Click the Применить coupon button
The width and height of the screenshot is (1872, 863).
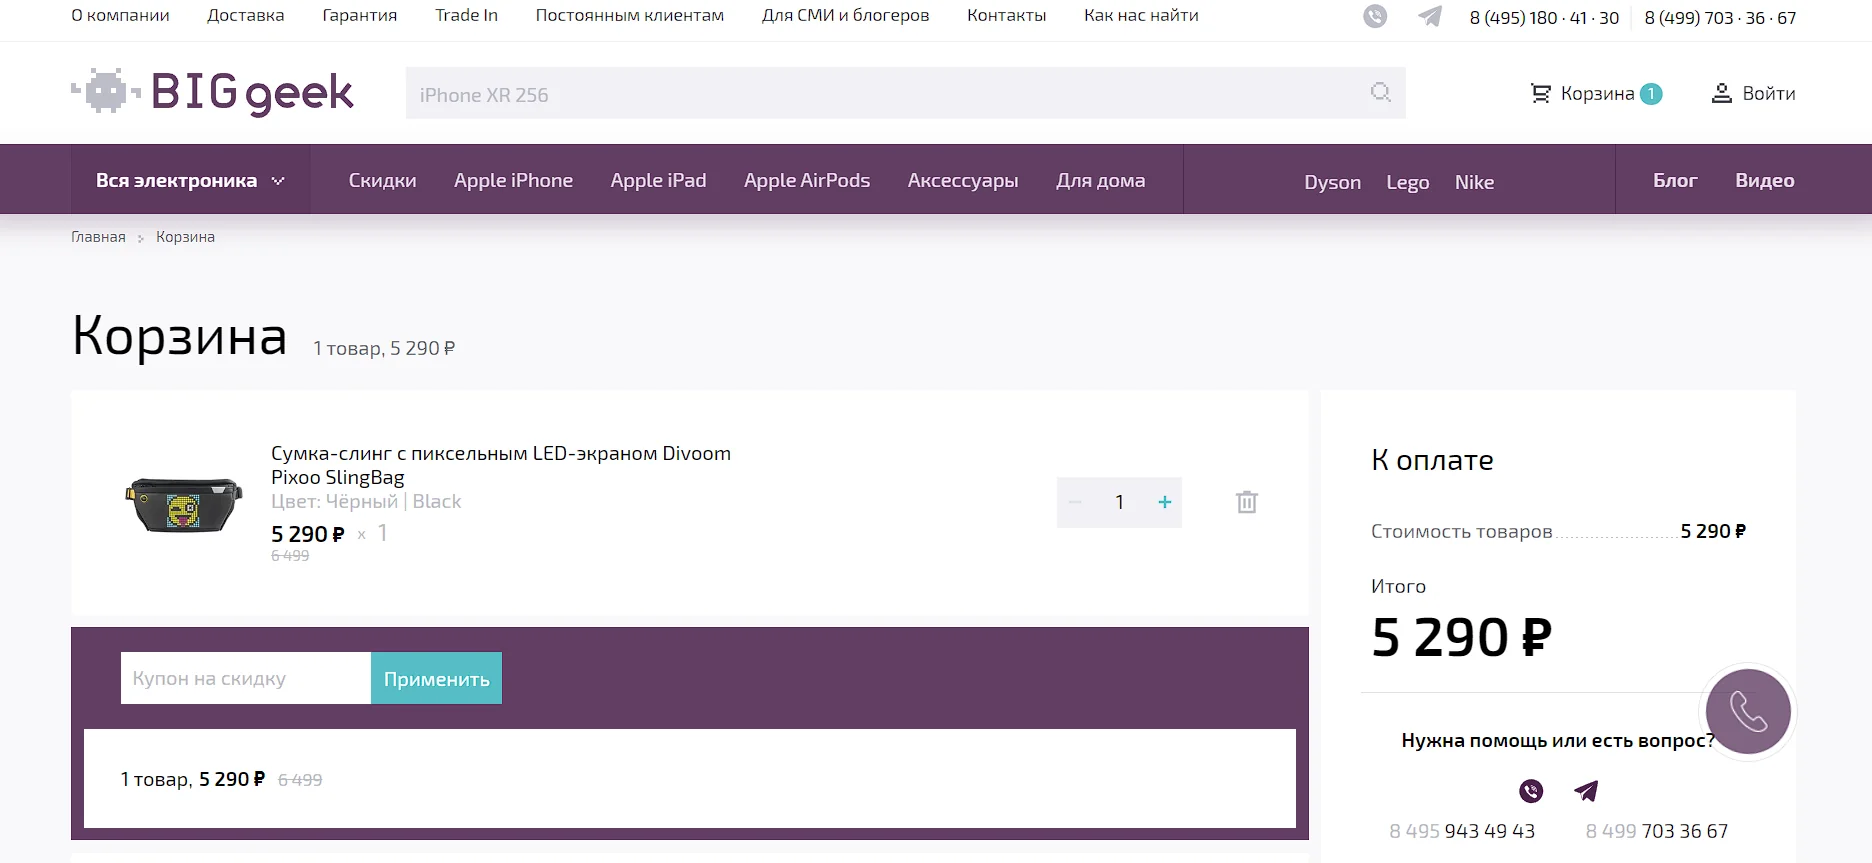pos(437,678)
